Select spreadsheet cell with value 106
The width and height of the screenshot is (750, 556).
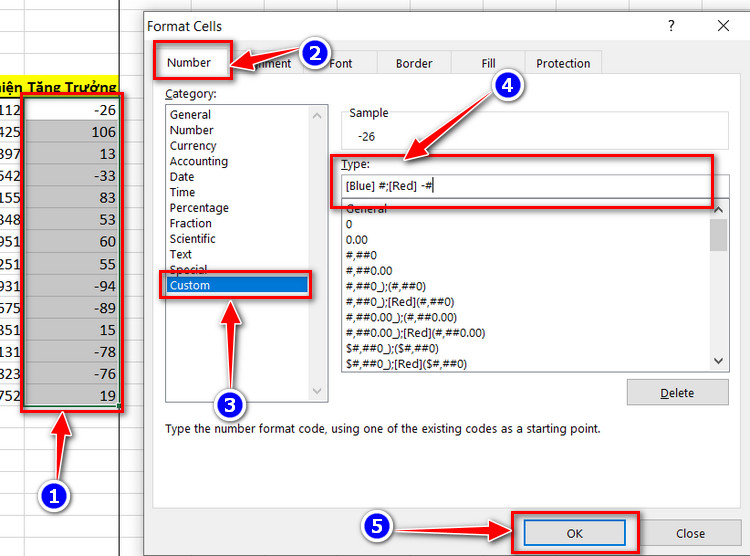(72, 132)
